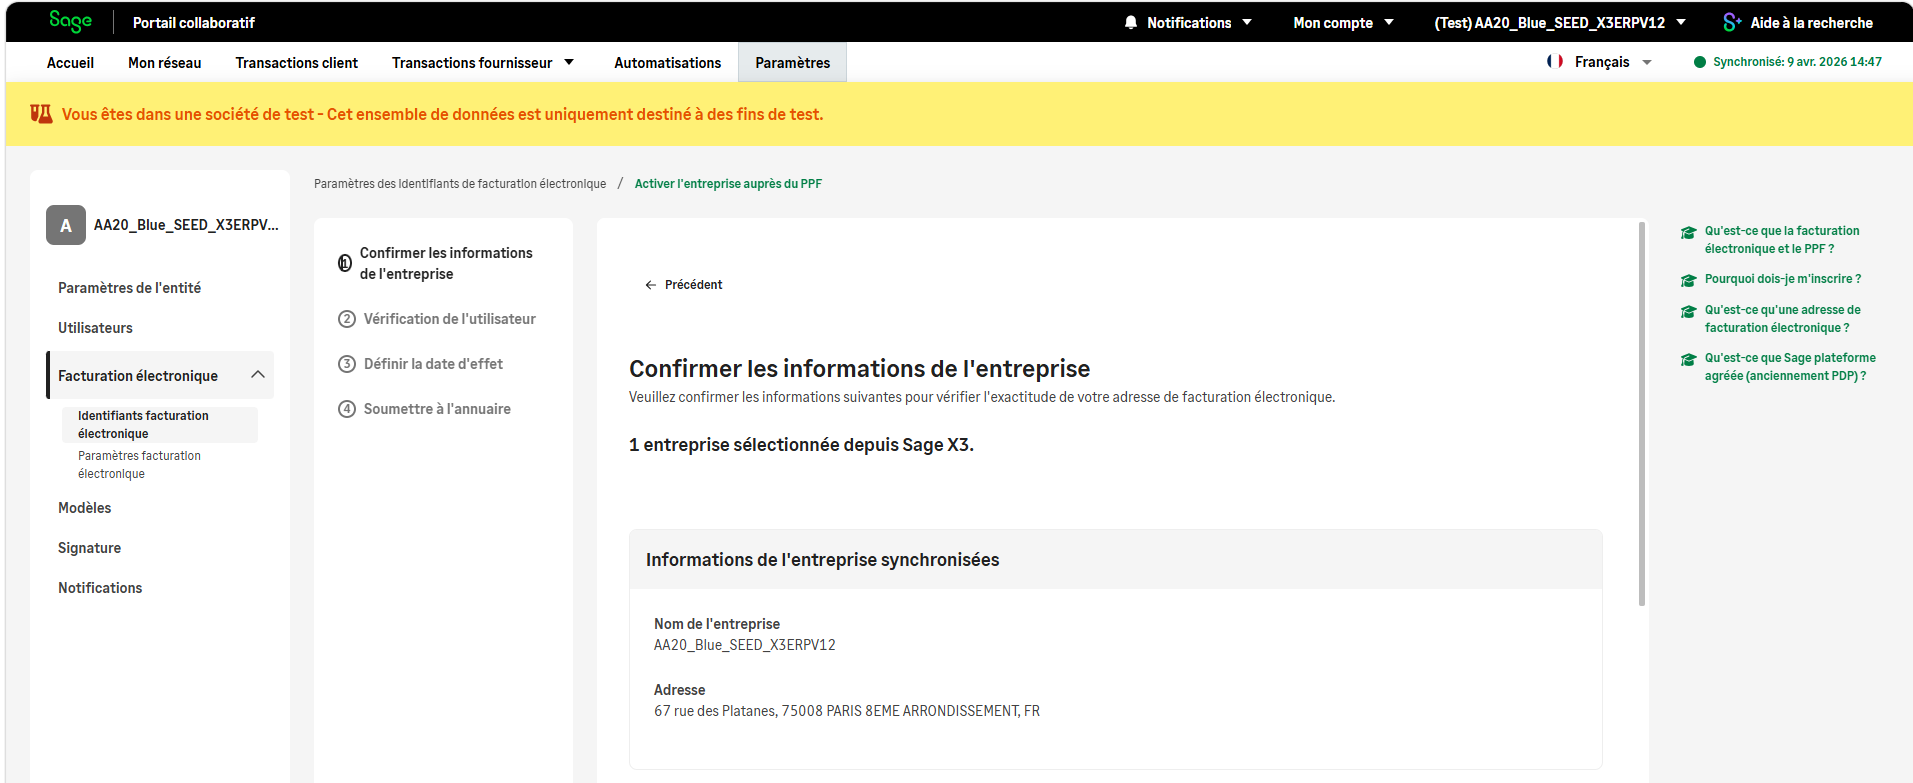Open the Automatisations tab
Screen dimensions: 1913x783
pyautogui.click(x=667, y=62)
